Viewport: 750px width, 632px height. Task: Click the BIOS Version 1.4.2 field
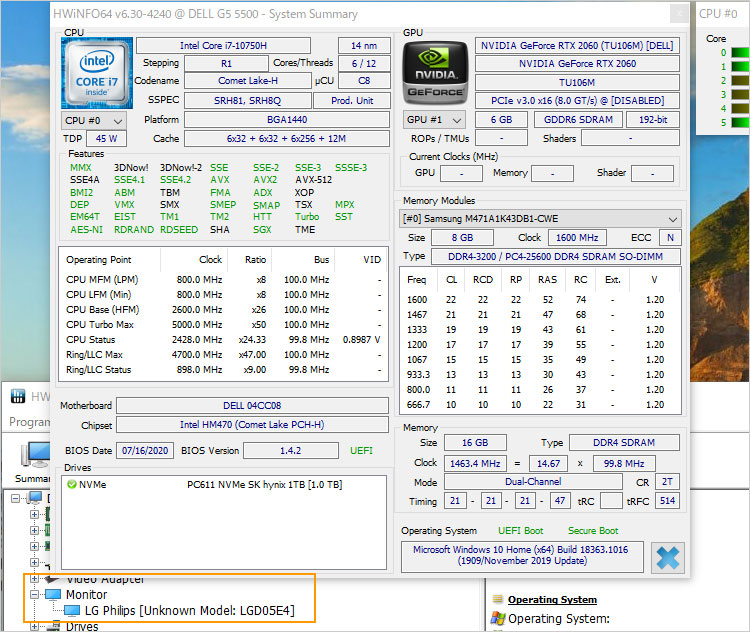(291, 451)
